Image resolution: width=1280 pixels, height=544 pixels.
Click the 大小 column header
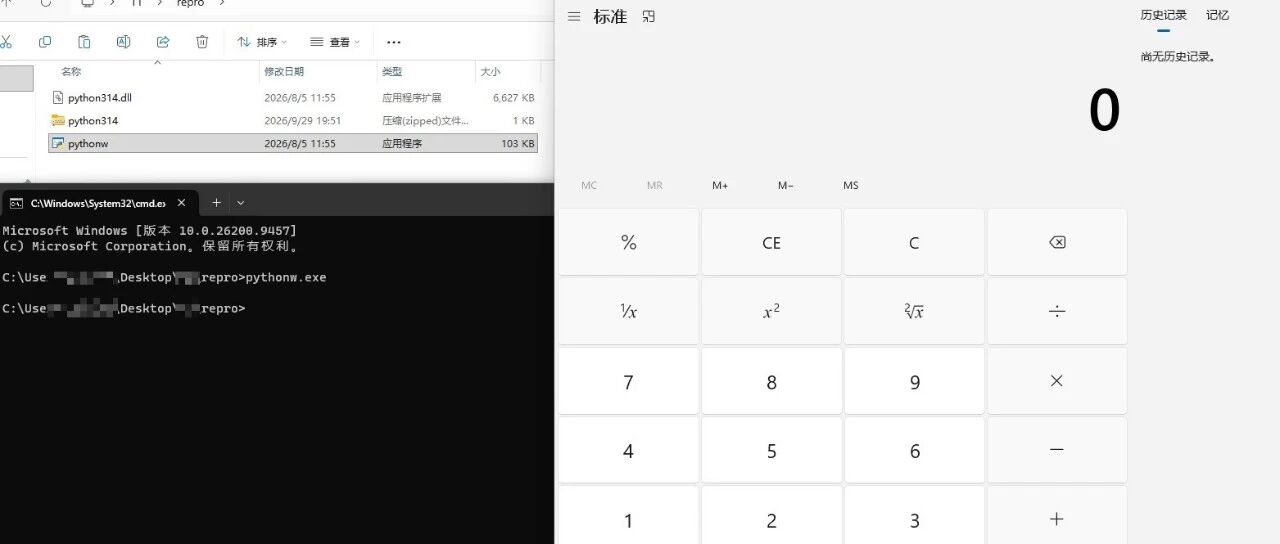(490, 72)
